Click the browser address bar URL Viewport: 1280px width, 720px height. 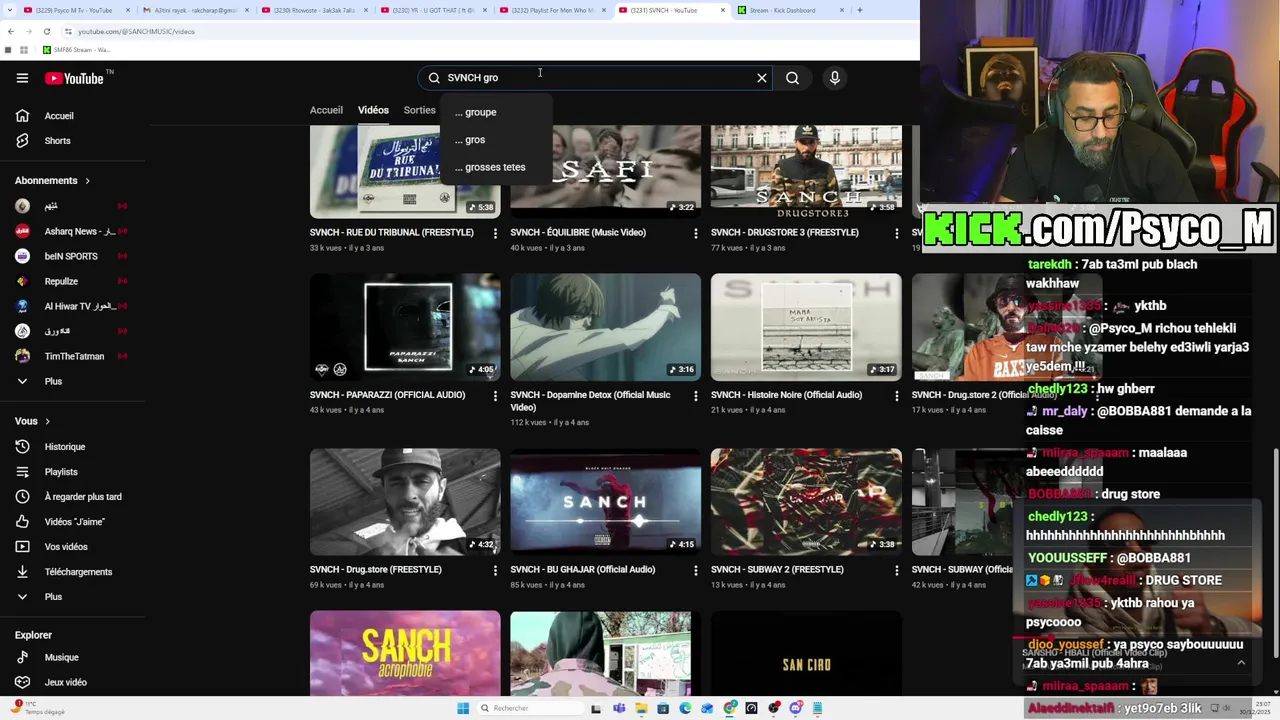[136, 31]
